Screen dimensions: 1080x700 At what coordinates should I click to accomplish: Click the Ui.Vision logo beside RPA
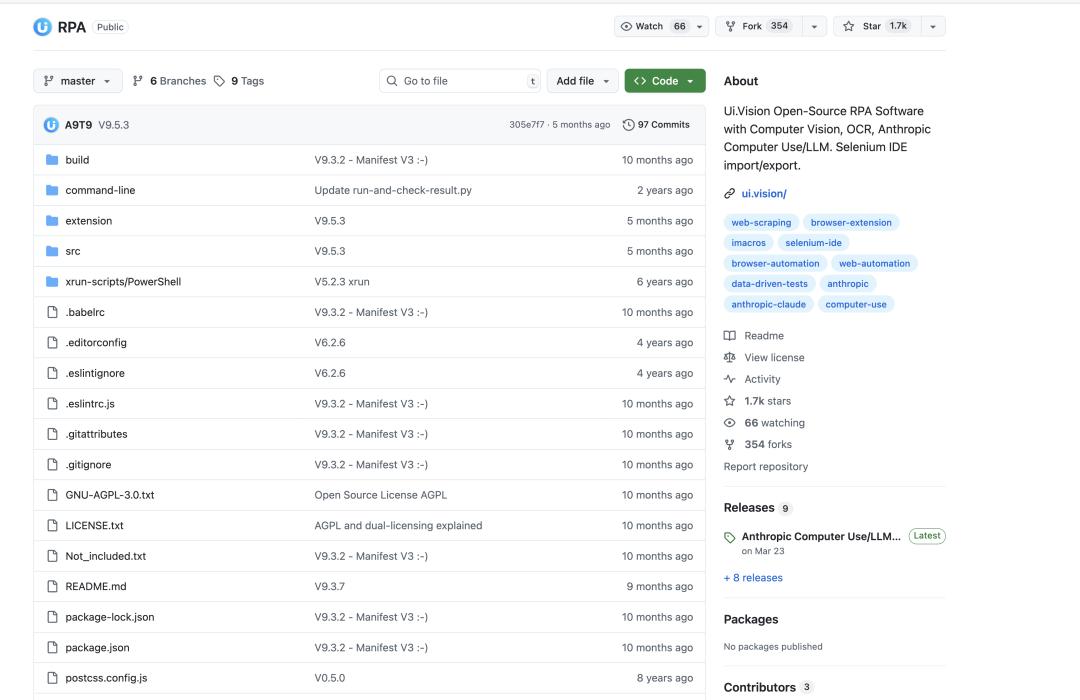click(42, 27)
